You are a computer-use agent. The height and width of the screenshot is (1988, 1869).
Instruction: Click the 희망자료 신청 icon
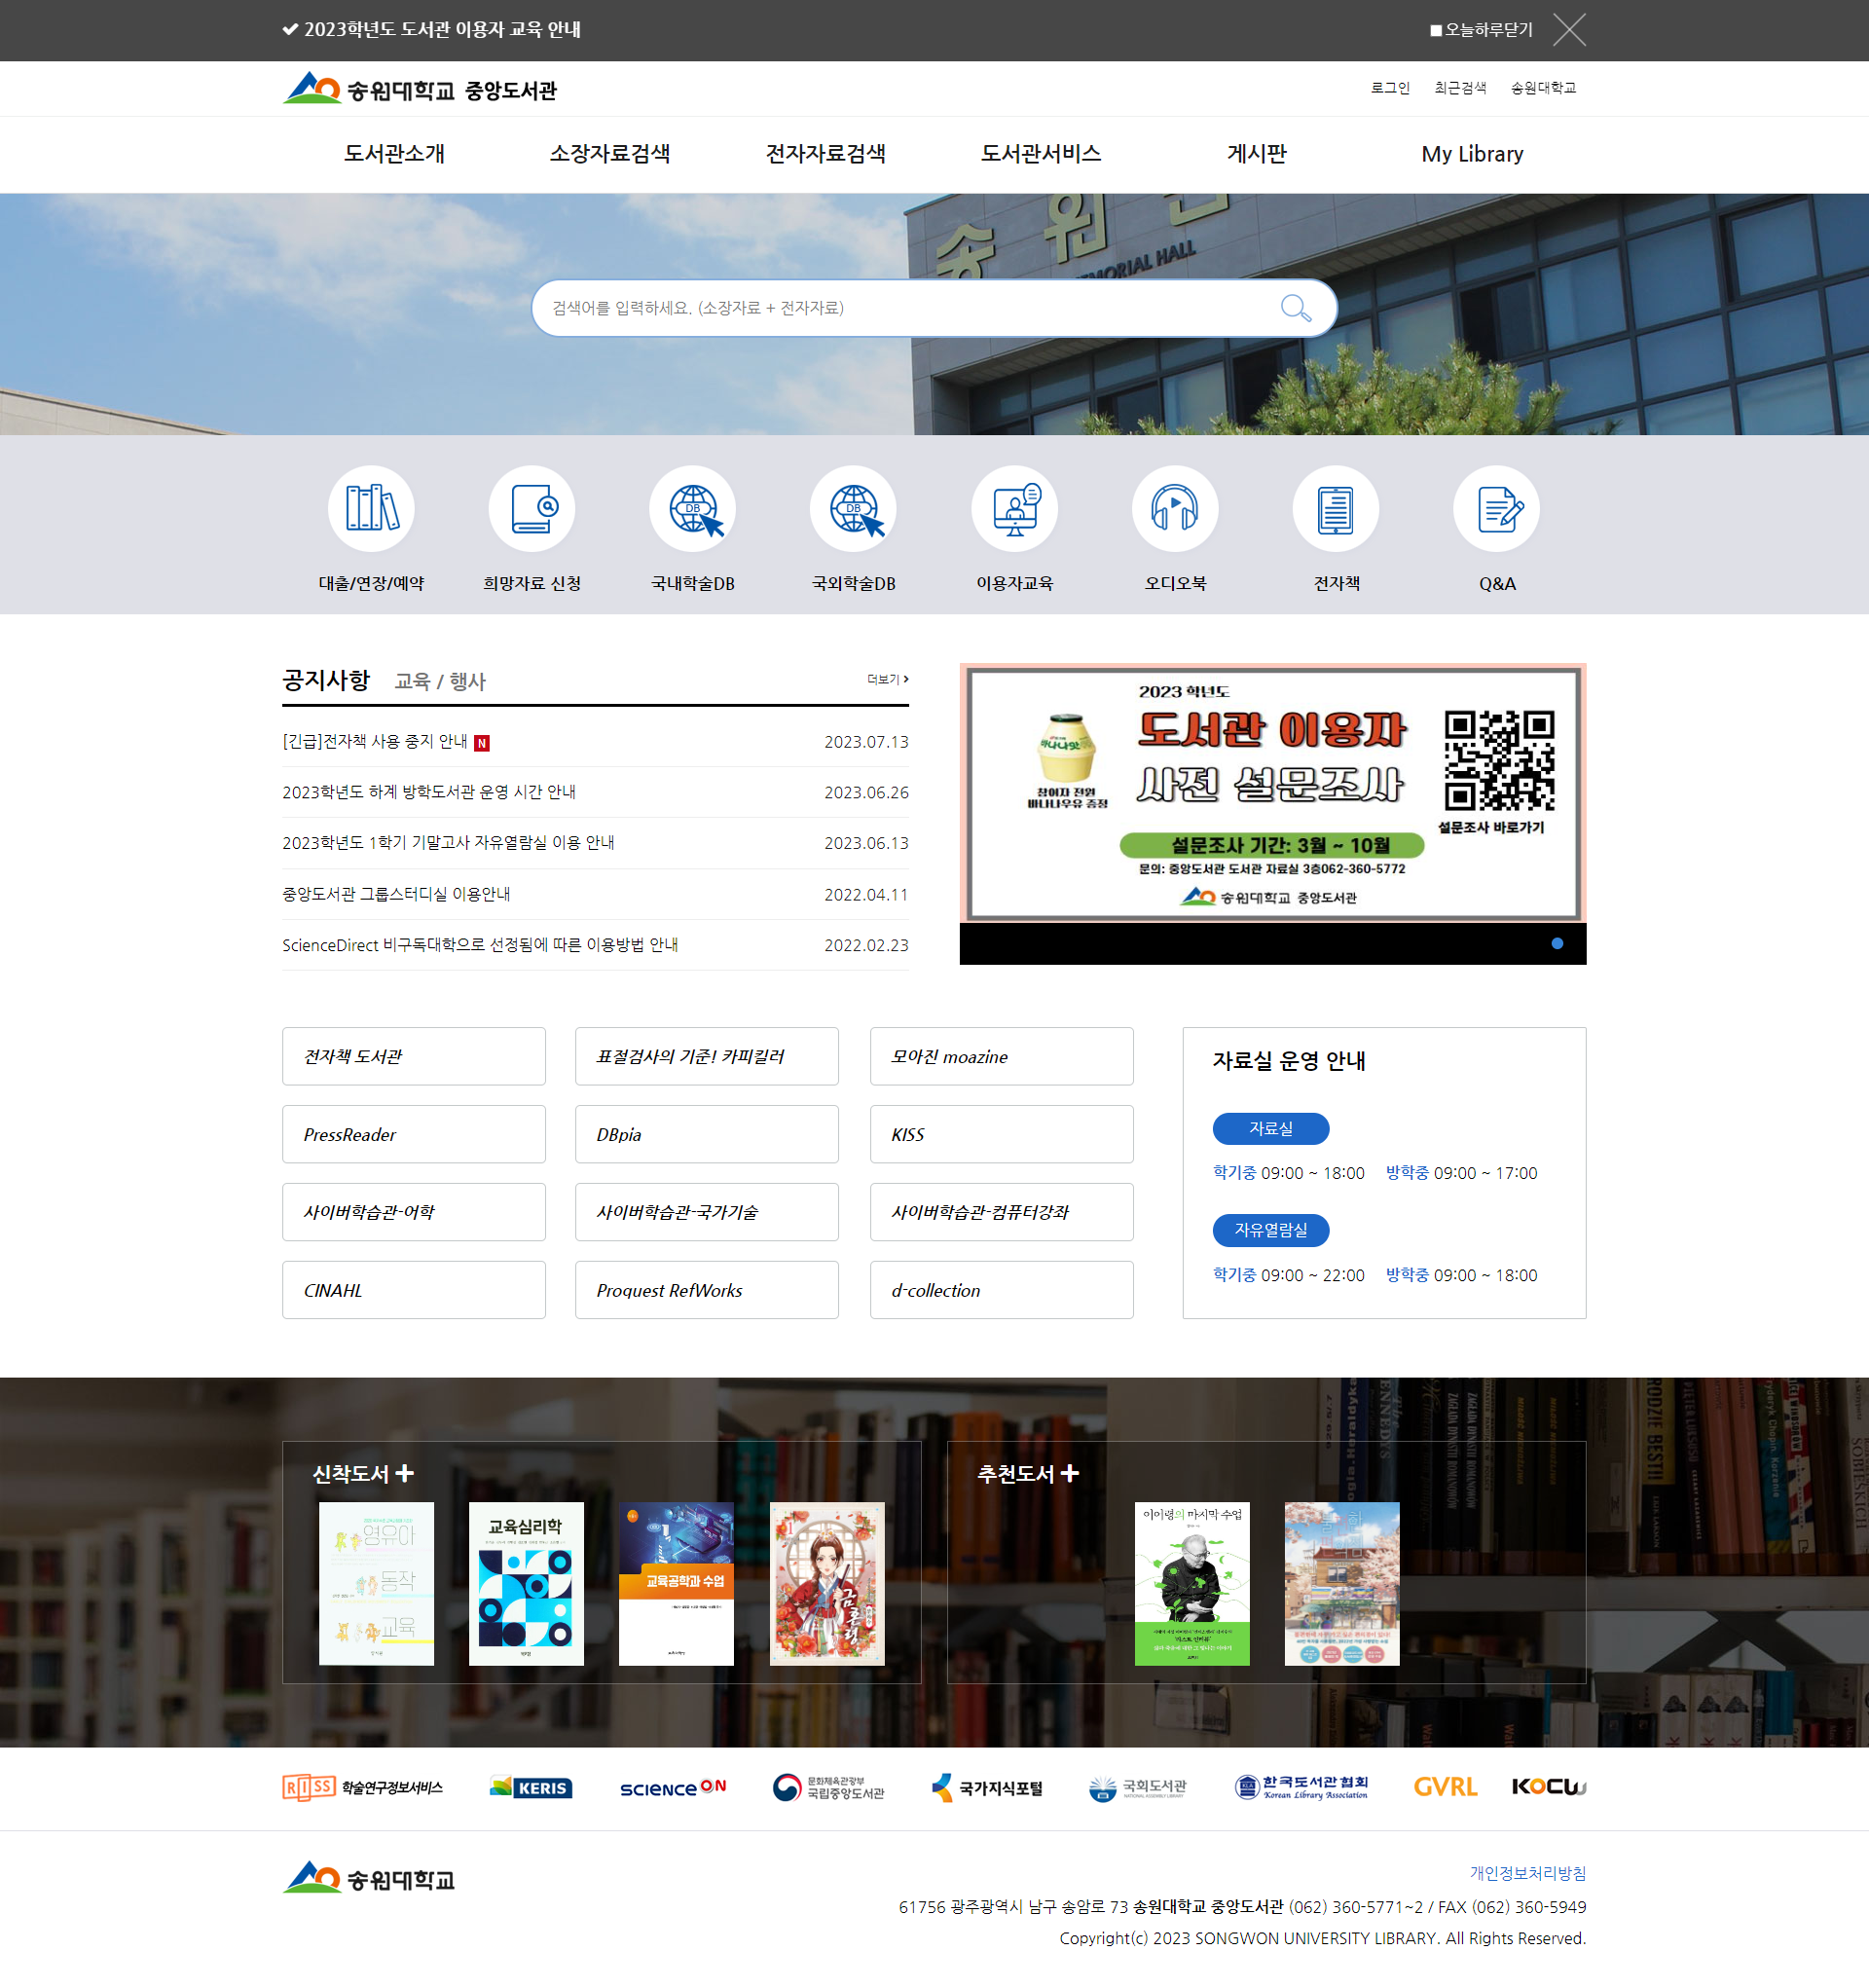pos(532,508)
